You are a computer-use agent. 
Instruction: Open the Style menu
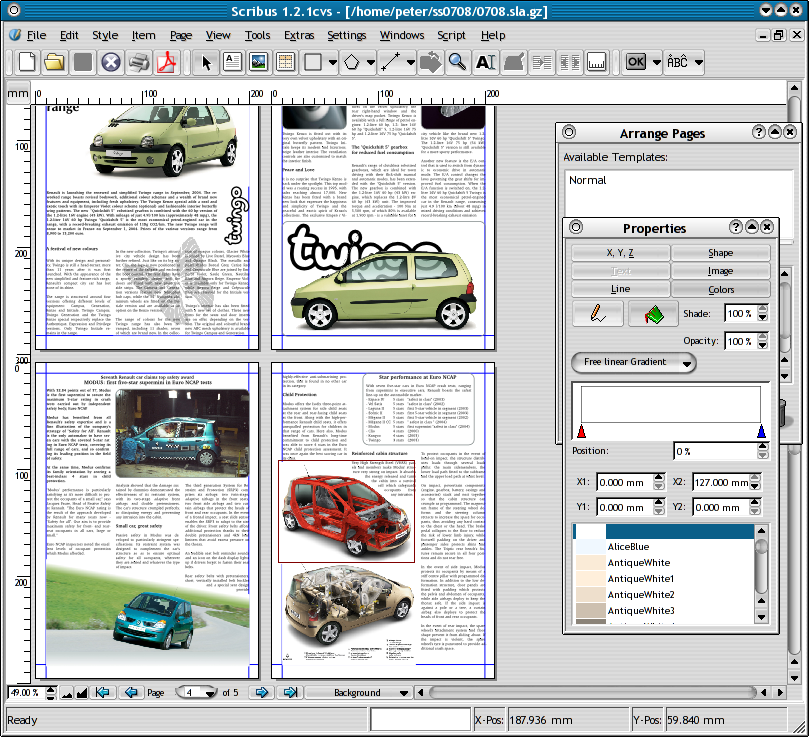coord(105,35)
